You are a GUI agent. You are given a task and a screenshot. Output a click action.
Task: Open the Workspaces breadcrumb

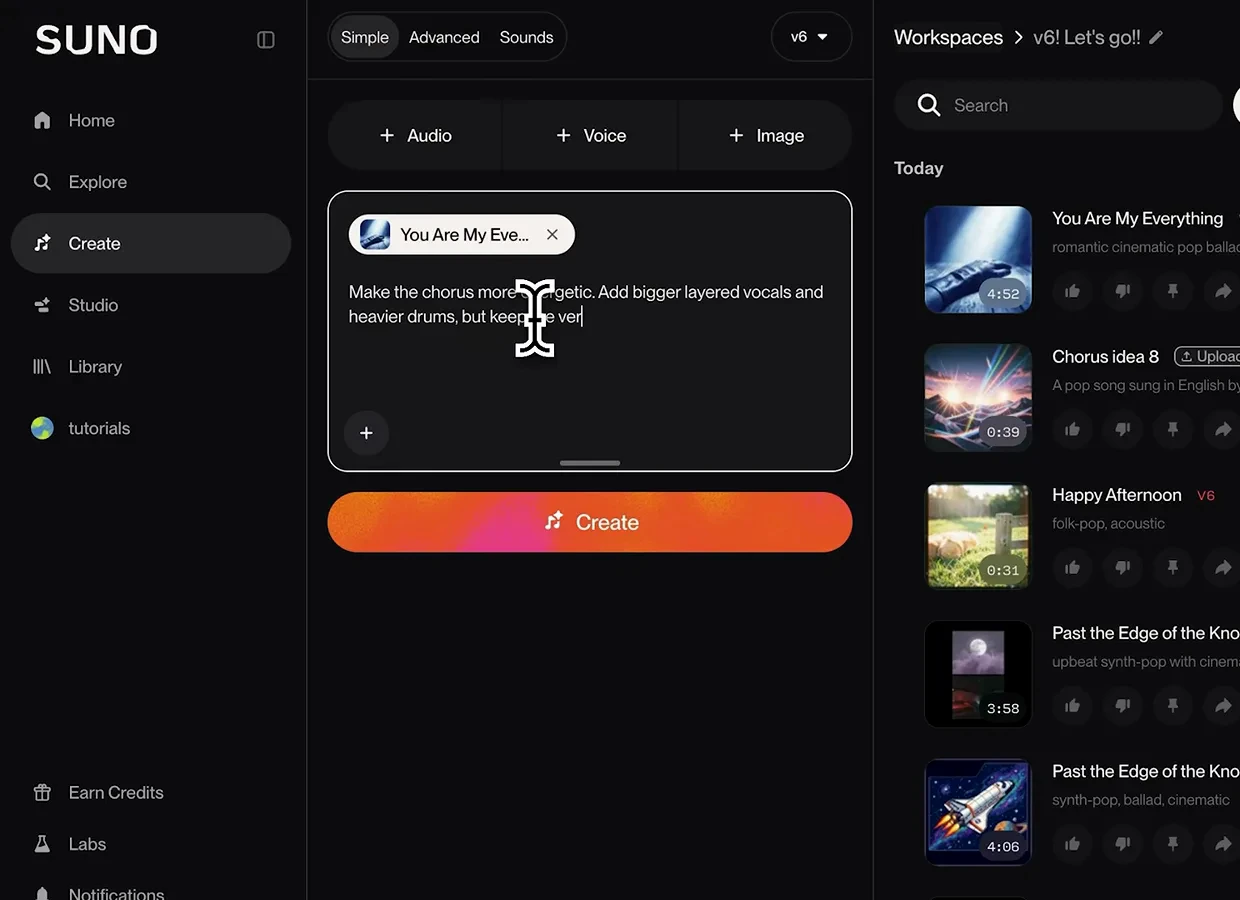coord(948,37)
